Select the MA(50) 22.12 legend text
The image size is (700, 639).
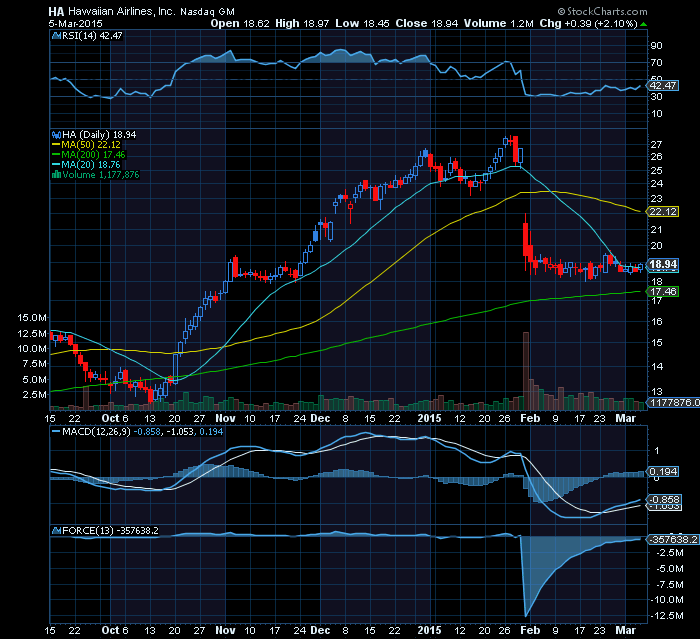click(91, 145)
